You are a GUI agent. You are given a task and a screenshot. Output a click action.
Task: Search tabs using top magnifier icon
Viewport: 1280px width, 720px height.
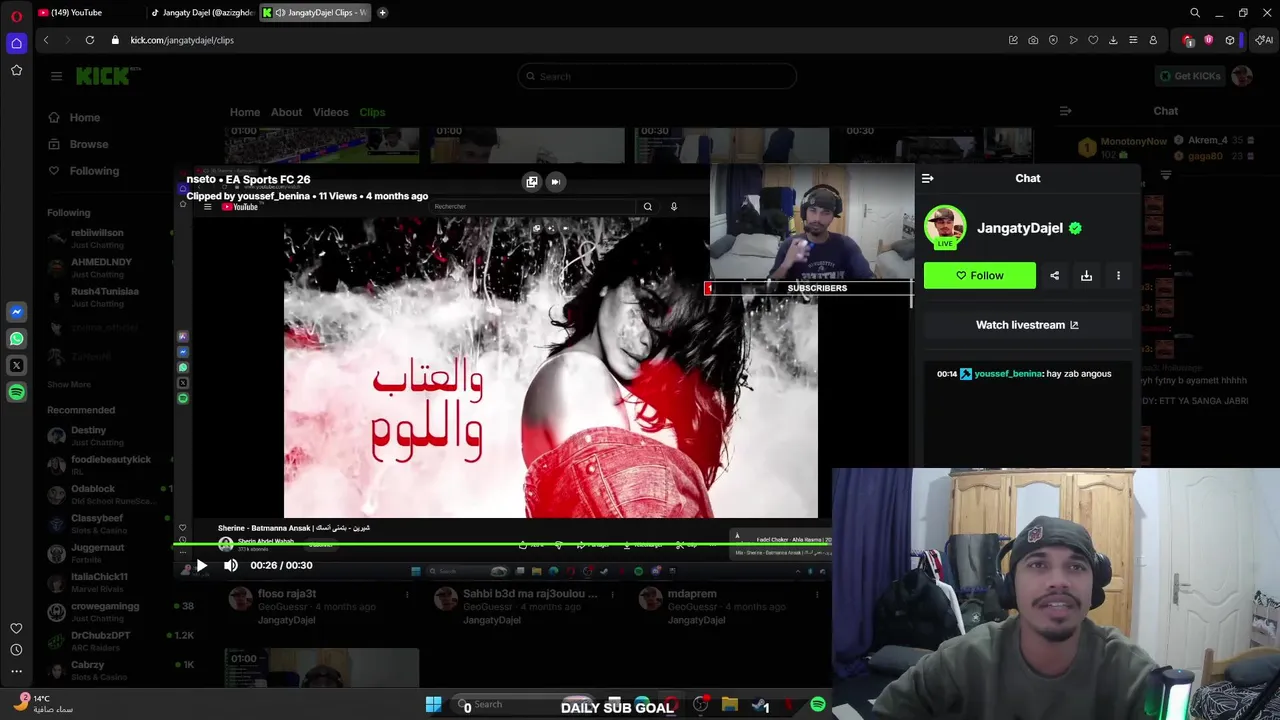coord(1194,13)
